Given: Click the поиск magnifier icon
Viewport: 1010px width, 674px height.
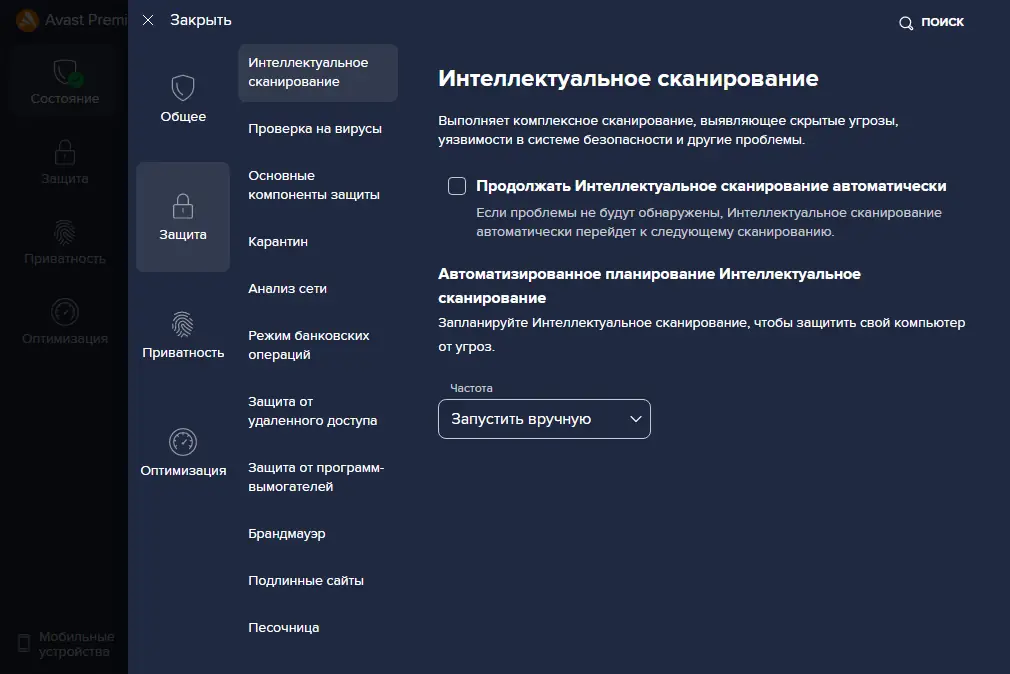Looking at the screenshot, I should pyautogui.click(x=906, y=21).
